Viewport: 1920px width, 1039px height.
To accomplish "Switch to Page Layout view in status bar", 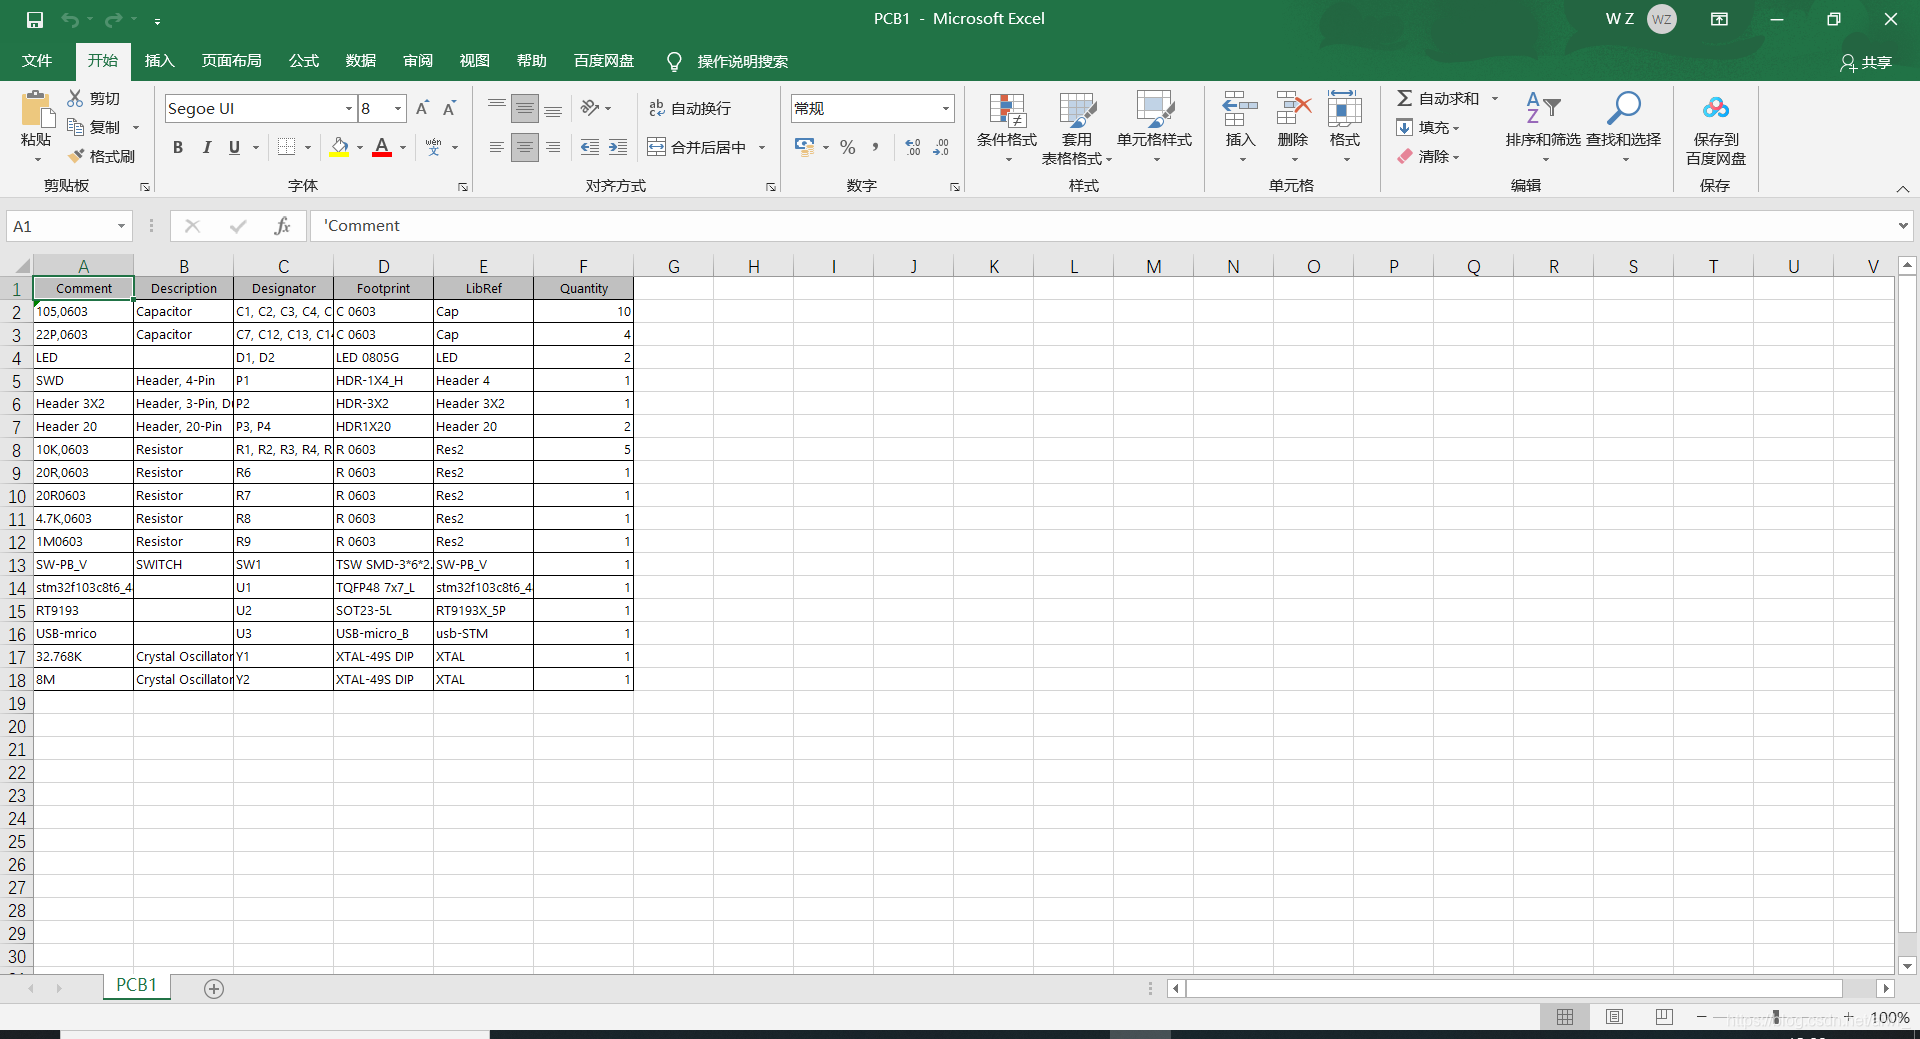I will point(1614,1017).
